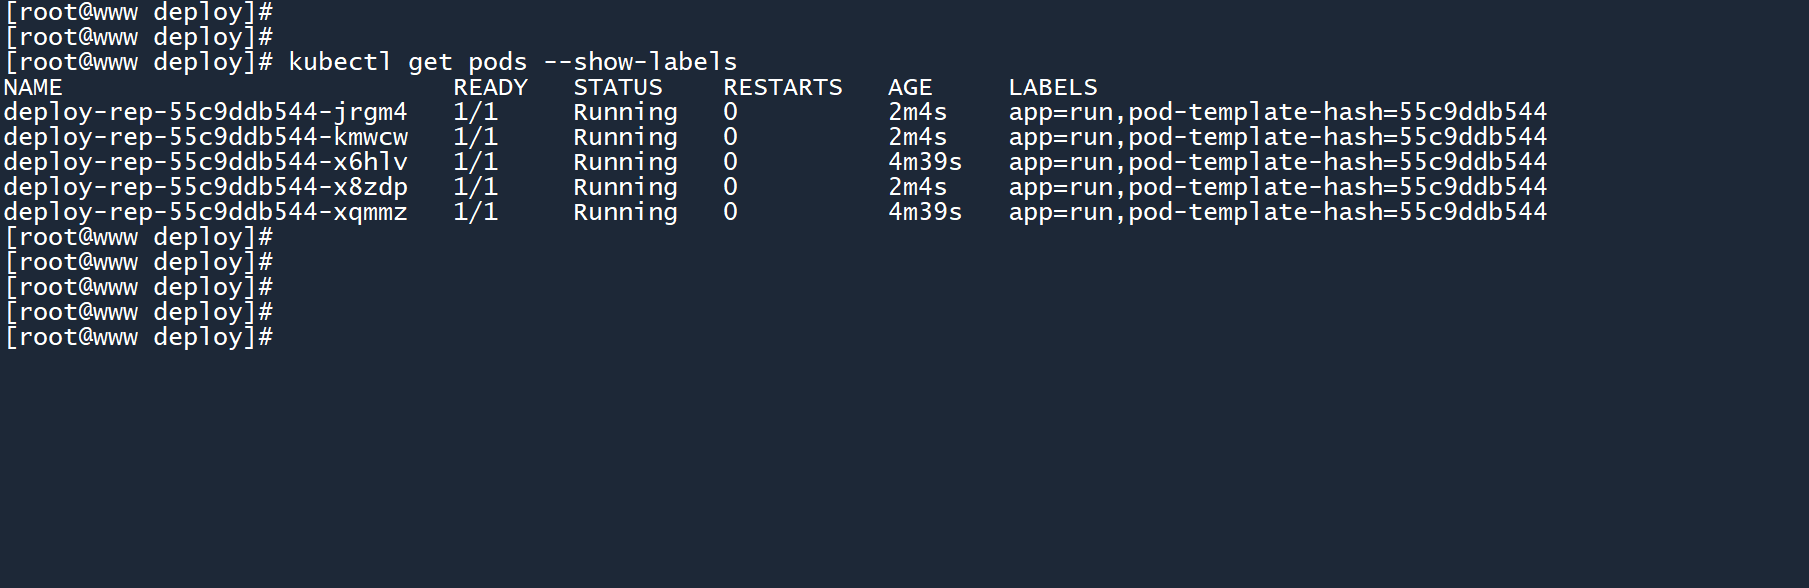Click the 1/1 ready value for kmwcw pod
This screenshot has width=1809, height=588.
(475, 137)
